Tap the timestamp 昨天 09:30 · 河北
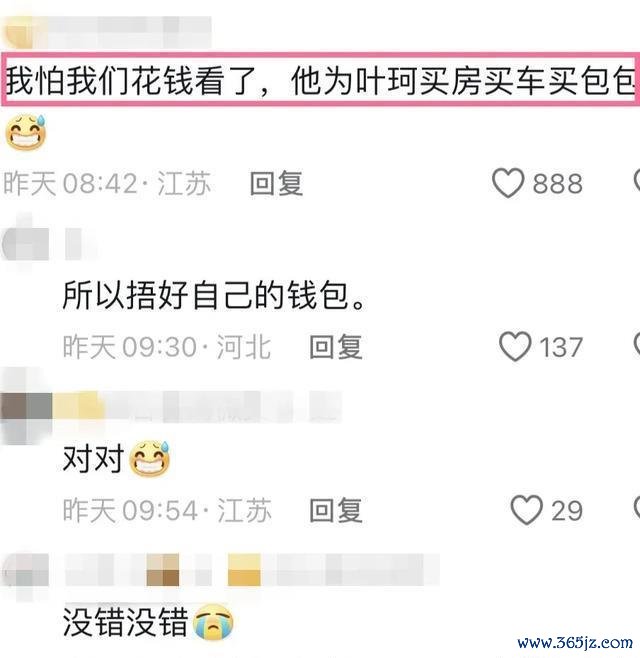This screenshot has height=658, width=640. coord(167,347)
